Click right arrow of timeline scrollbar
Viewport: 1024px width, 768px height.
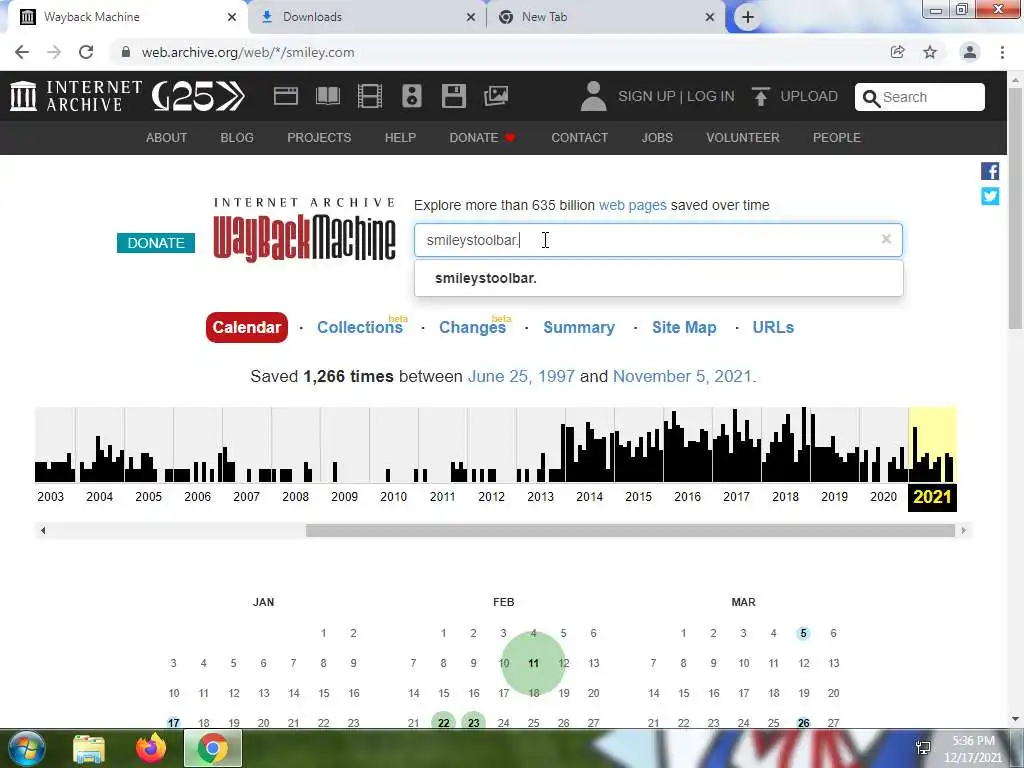pos(963,530)
